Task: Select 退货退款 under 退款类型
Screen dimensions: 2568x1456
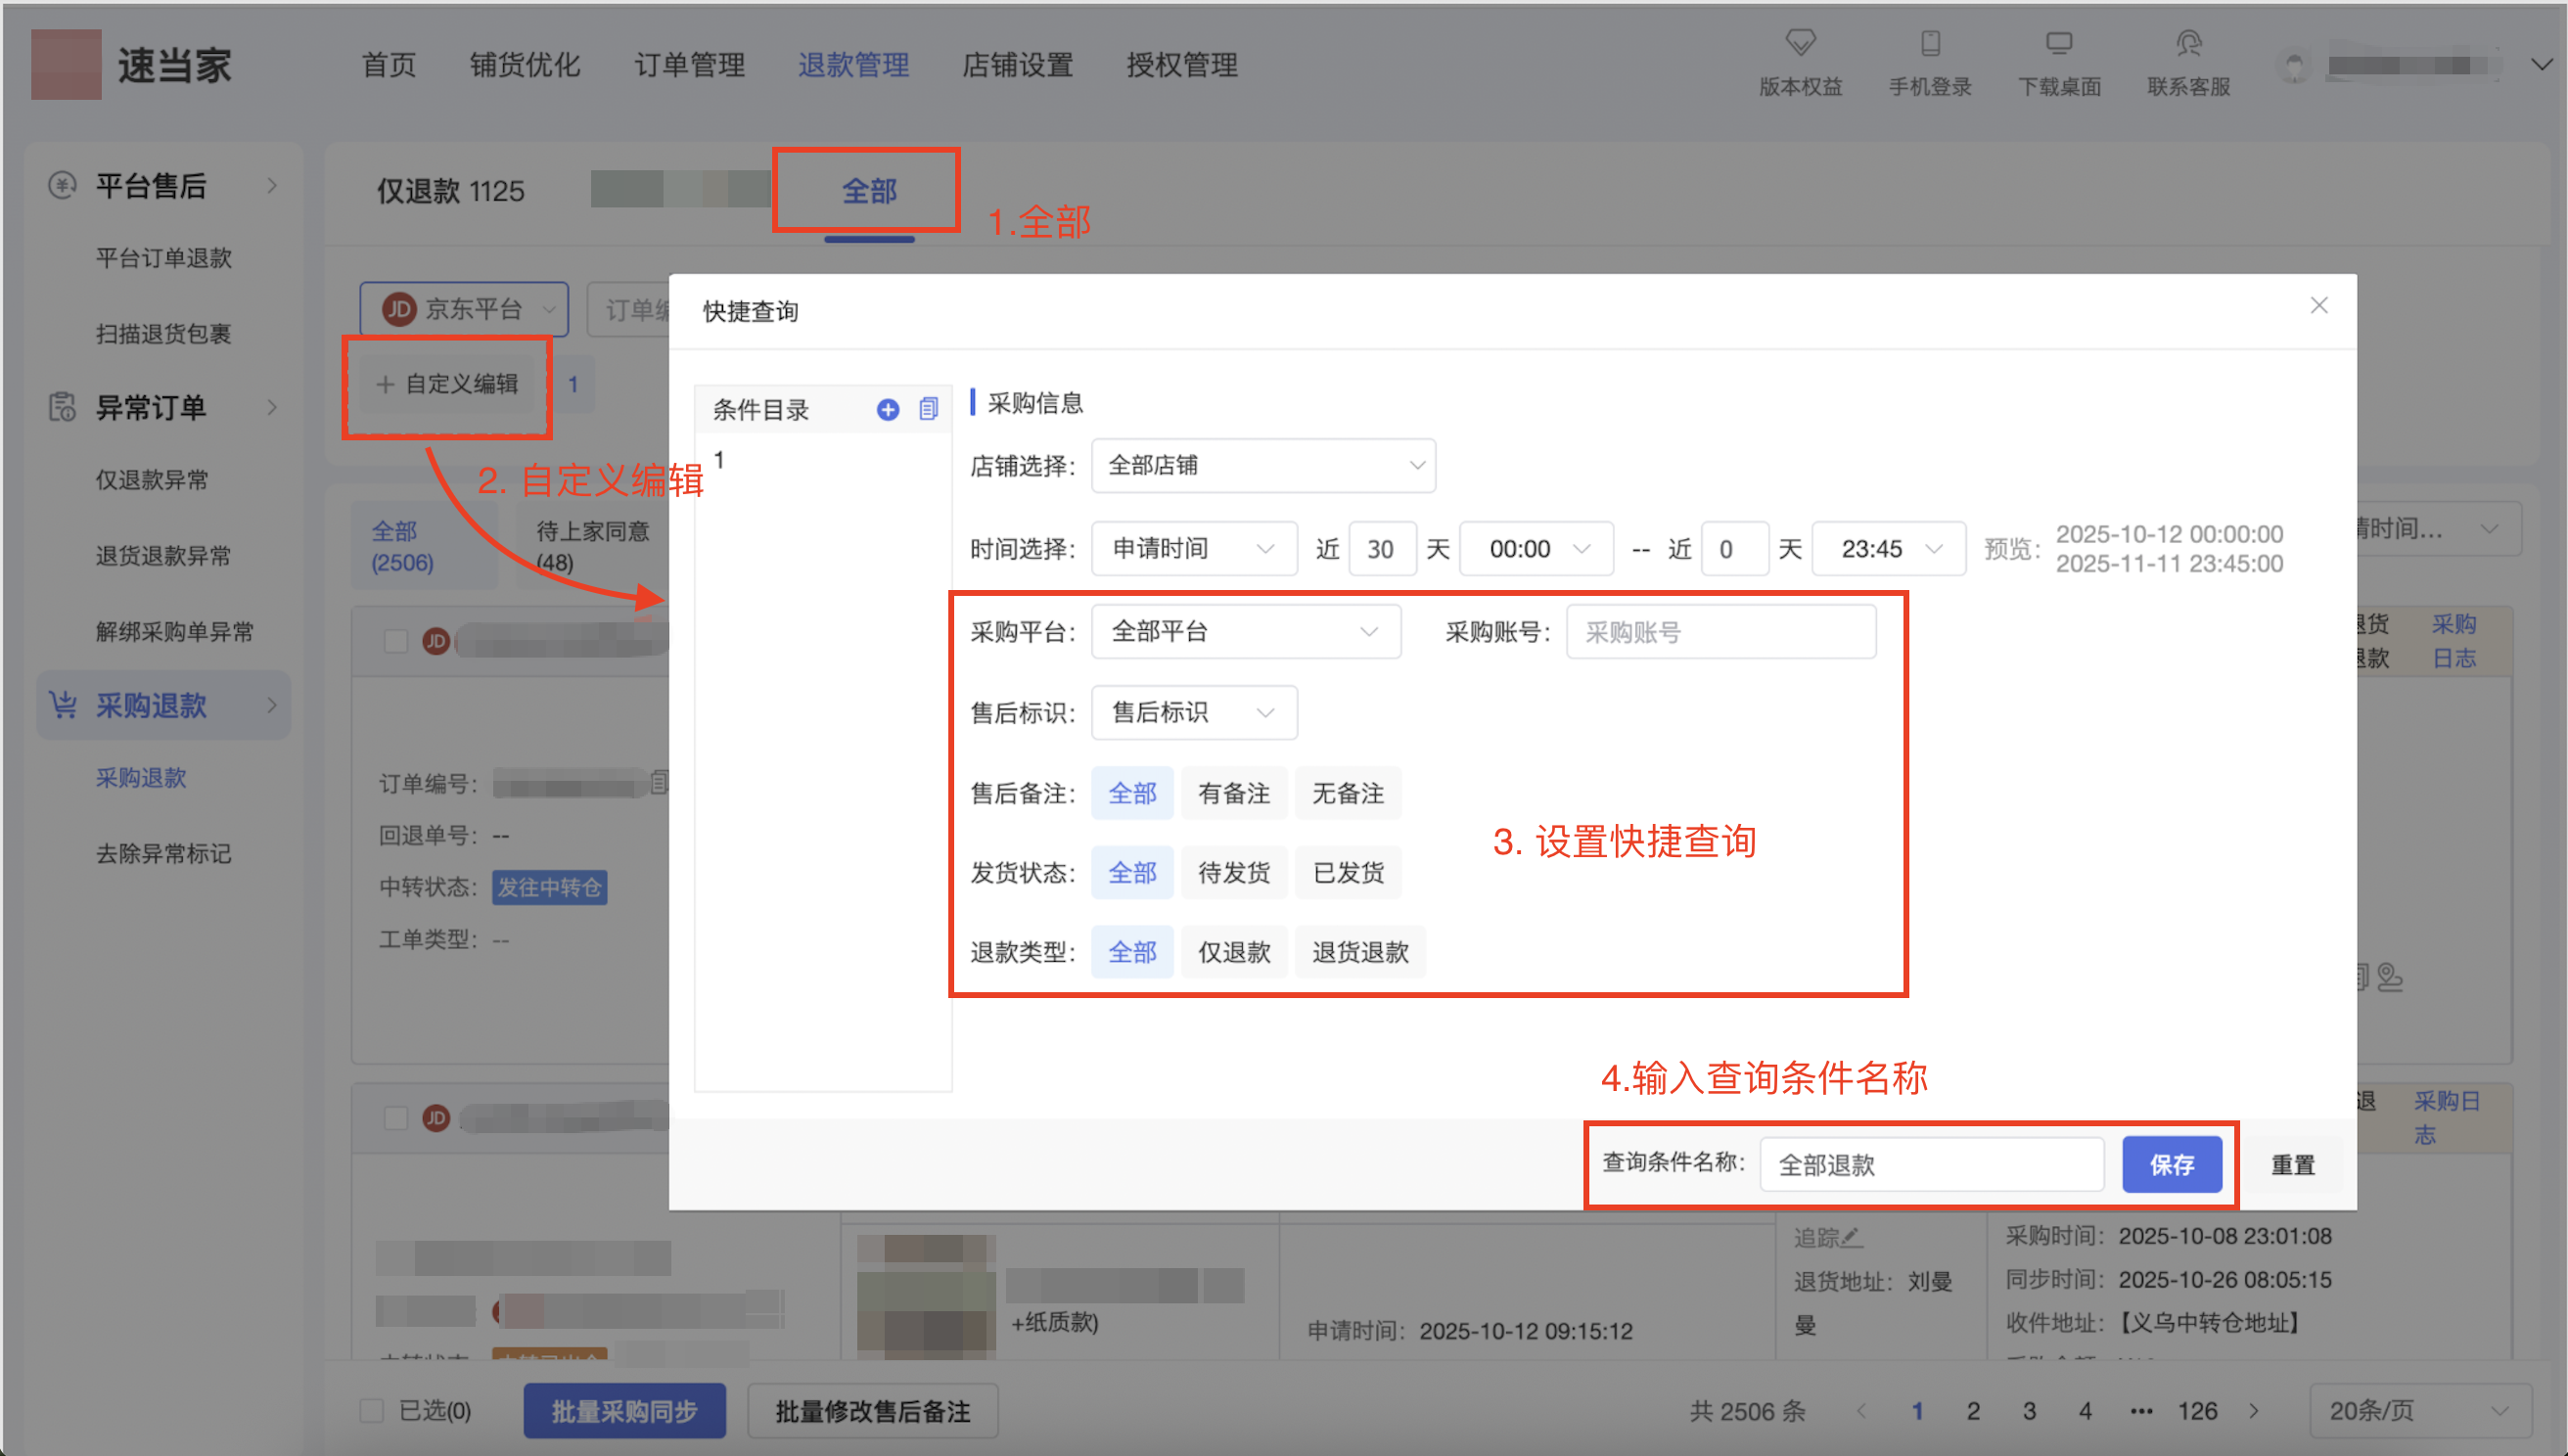Action: pos(1360,952)
